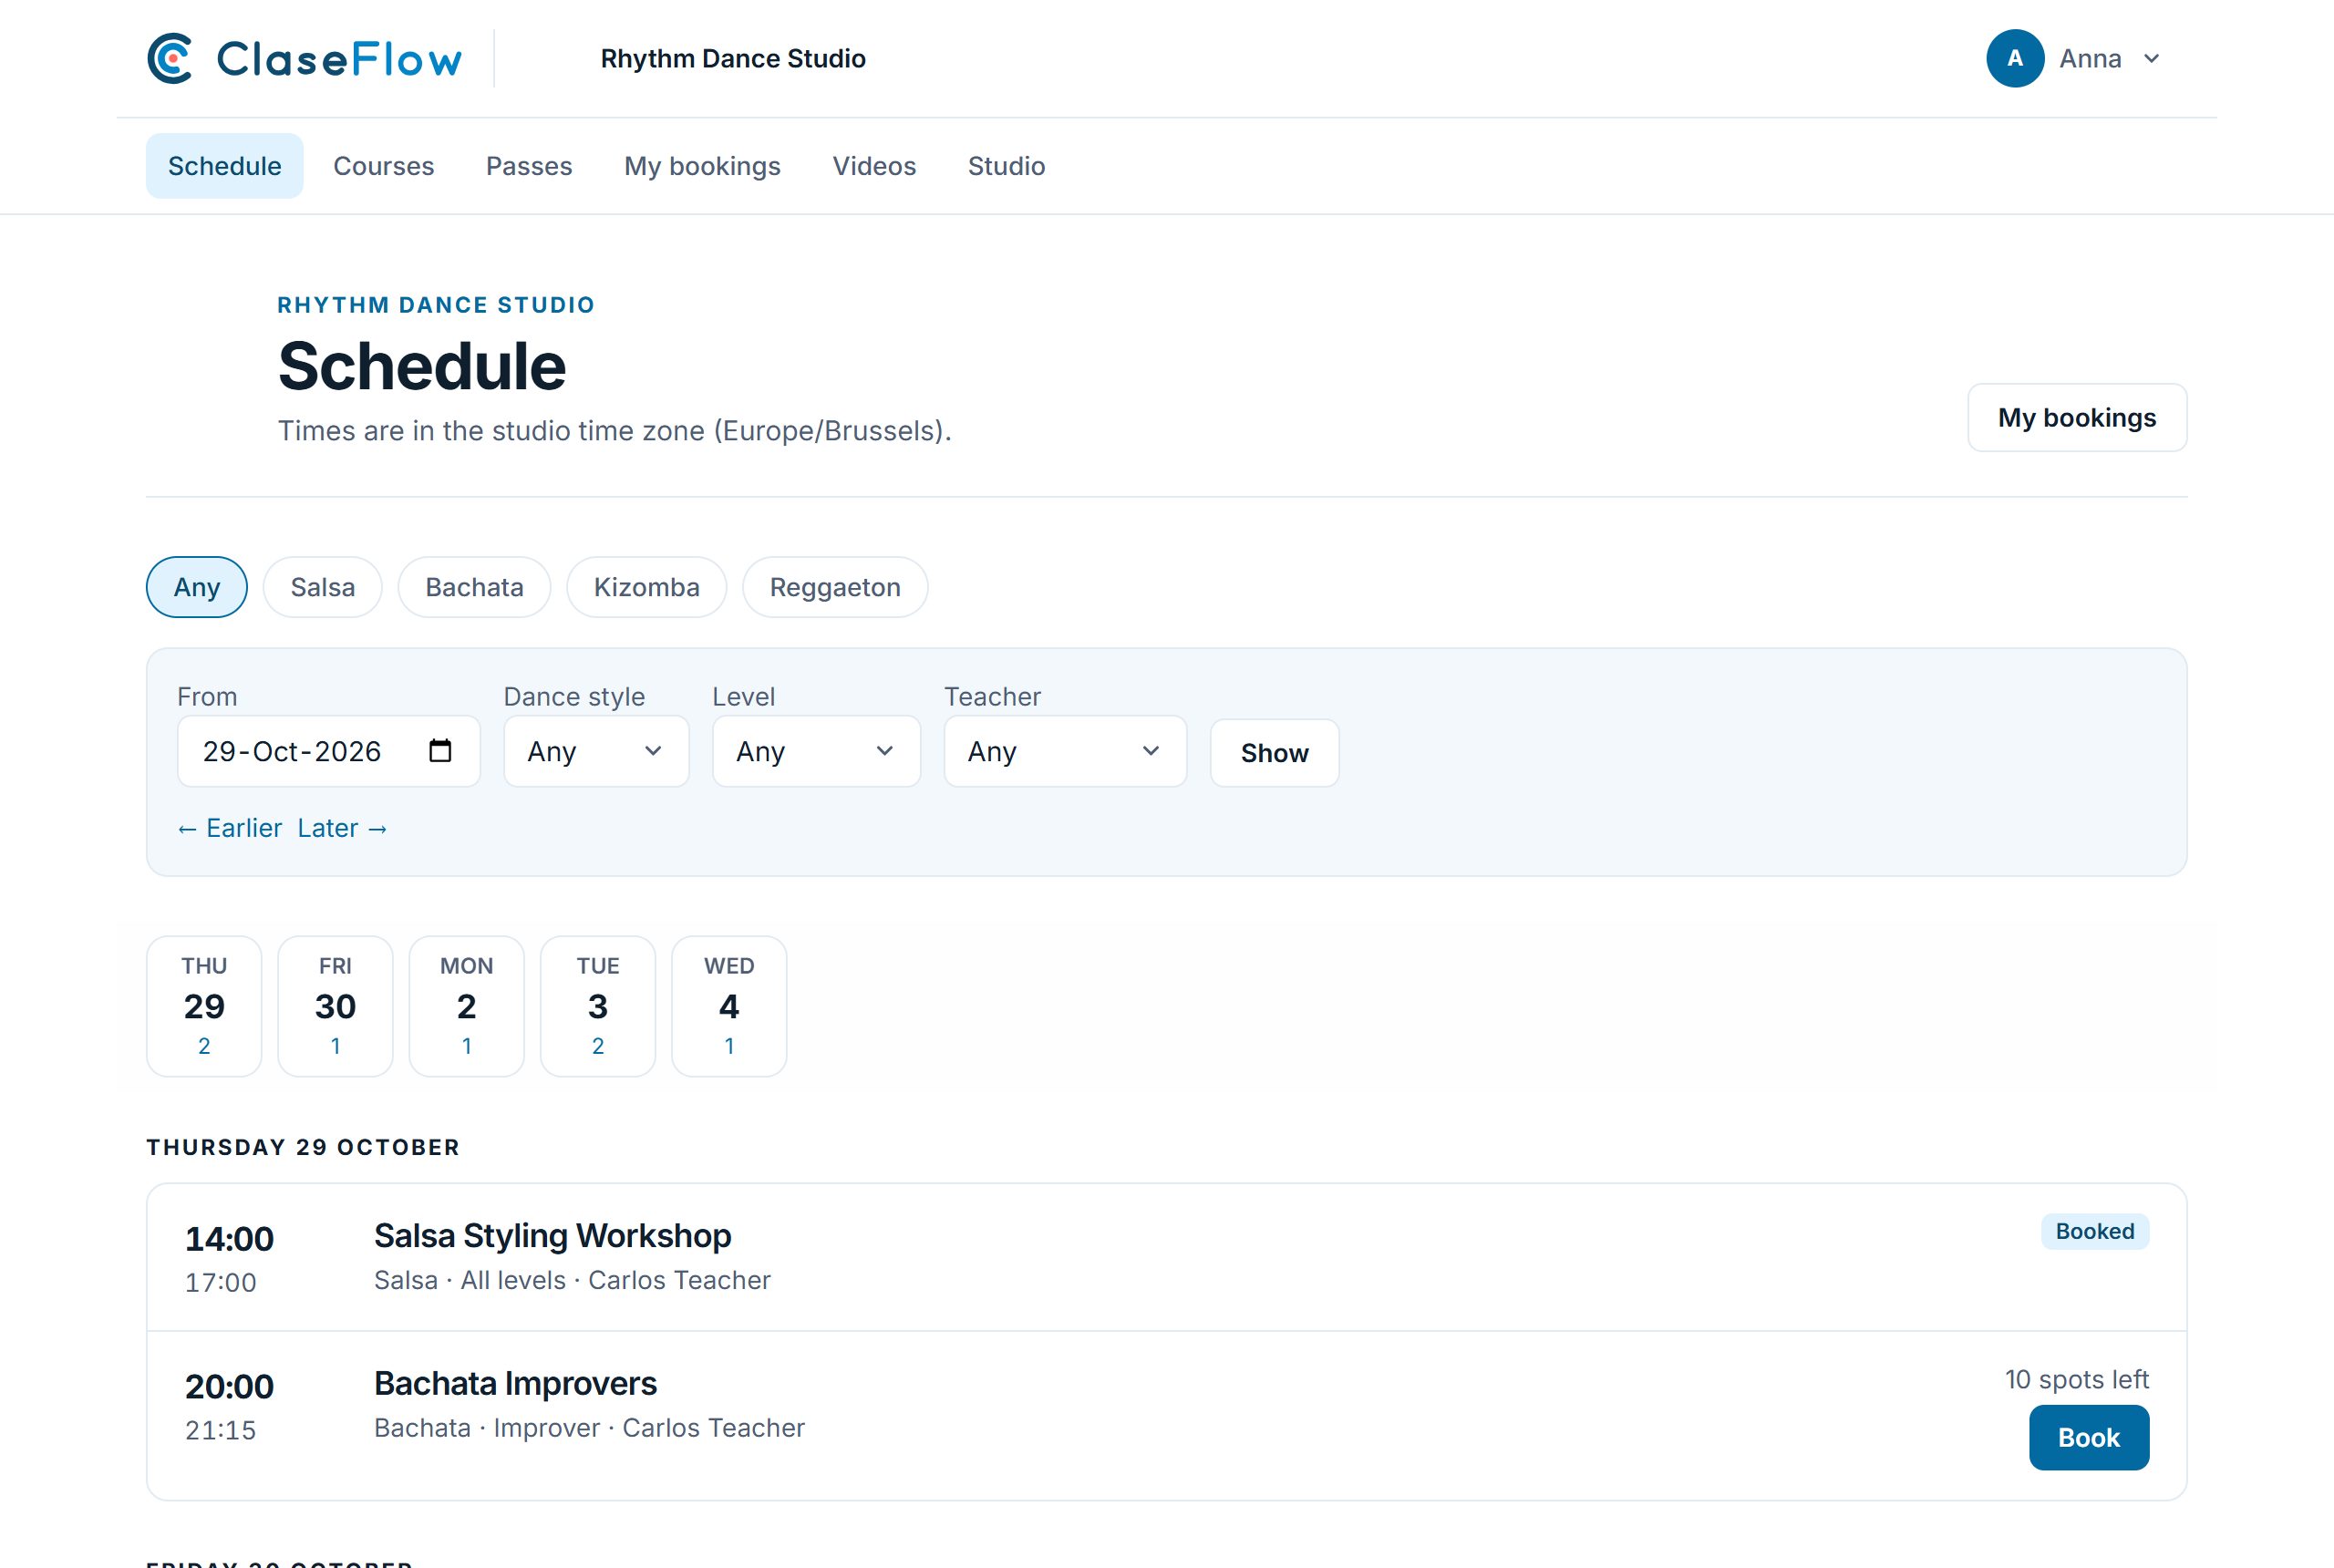Open My bookings in the navigation bar

pyautogui.click(x=702, y=166)
